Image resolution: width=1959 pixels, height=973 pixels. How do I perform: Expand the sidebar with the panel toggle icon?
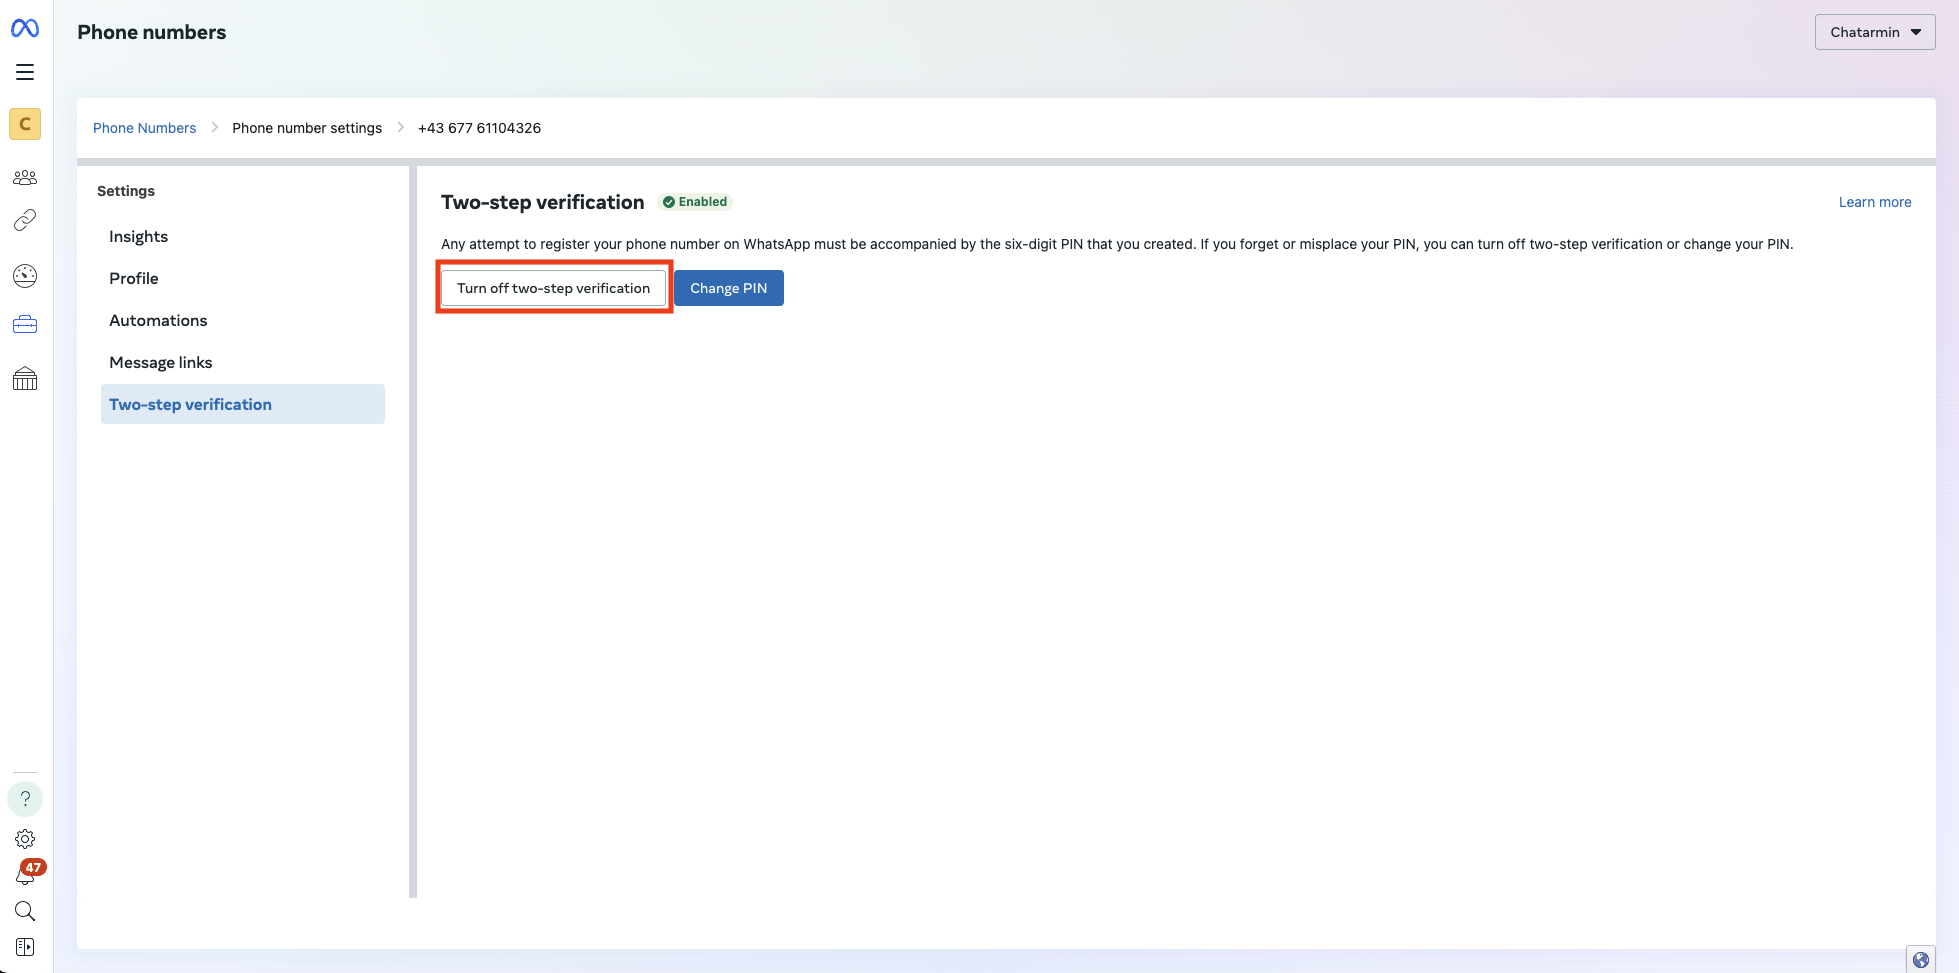tap(25, 947)
